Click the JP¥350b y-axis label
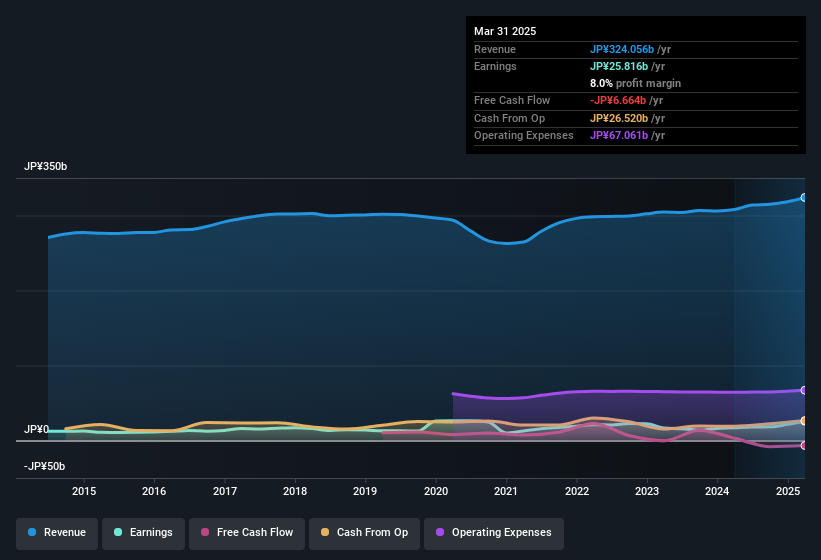Image resolution: width=821 pixels, height=560 pixels. [46, 166]
